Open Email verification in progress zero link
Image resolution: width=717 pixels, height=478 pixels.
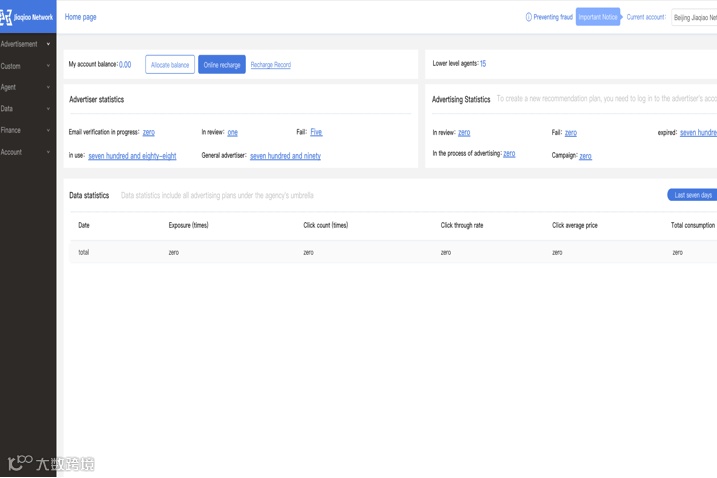pos(149,132)
